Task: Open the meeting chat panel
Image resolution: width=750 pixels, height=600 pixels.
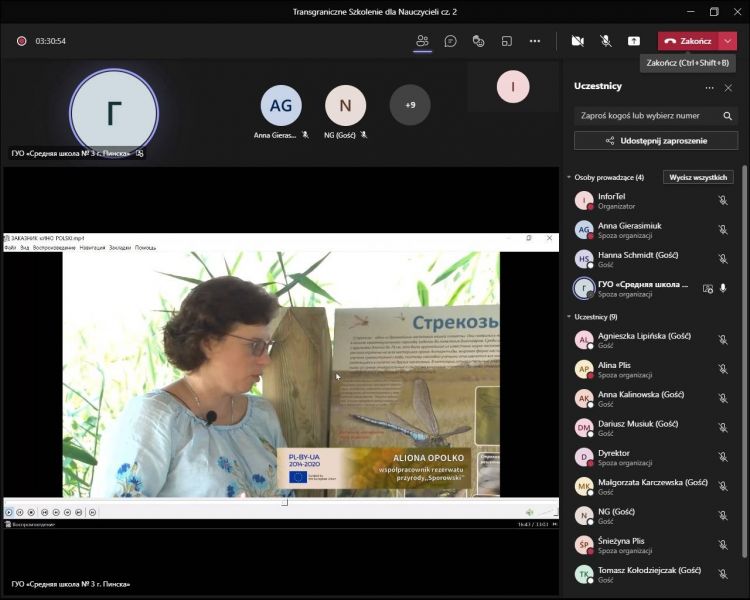Action: tap(451, 41)
